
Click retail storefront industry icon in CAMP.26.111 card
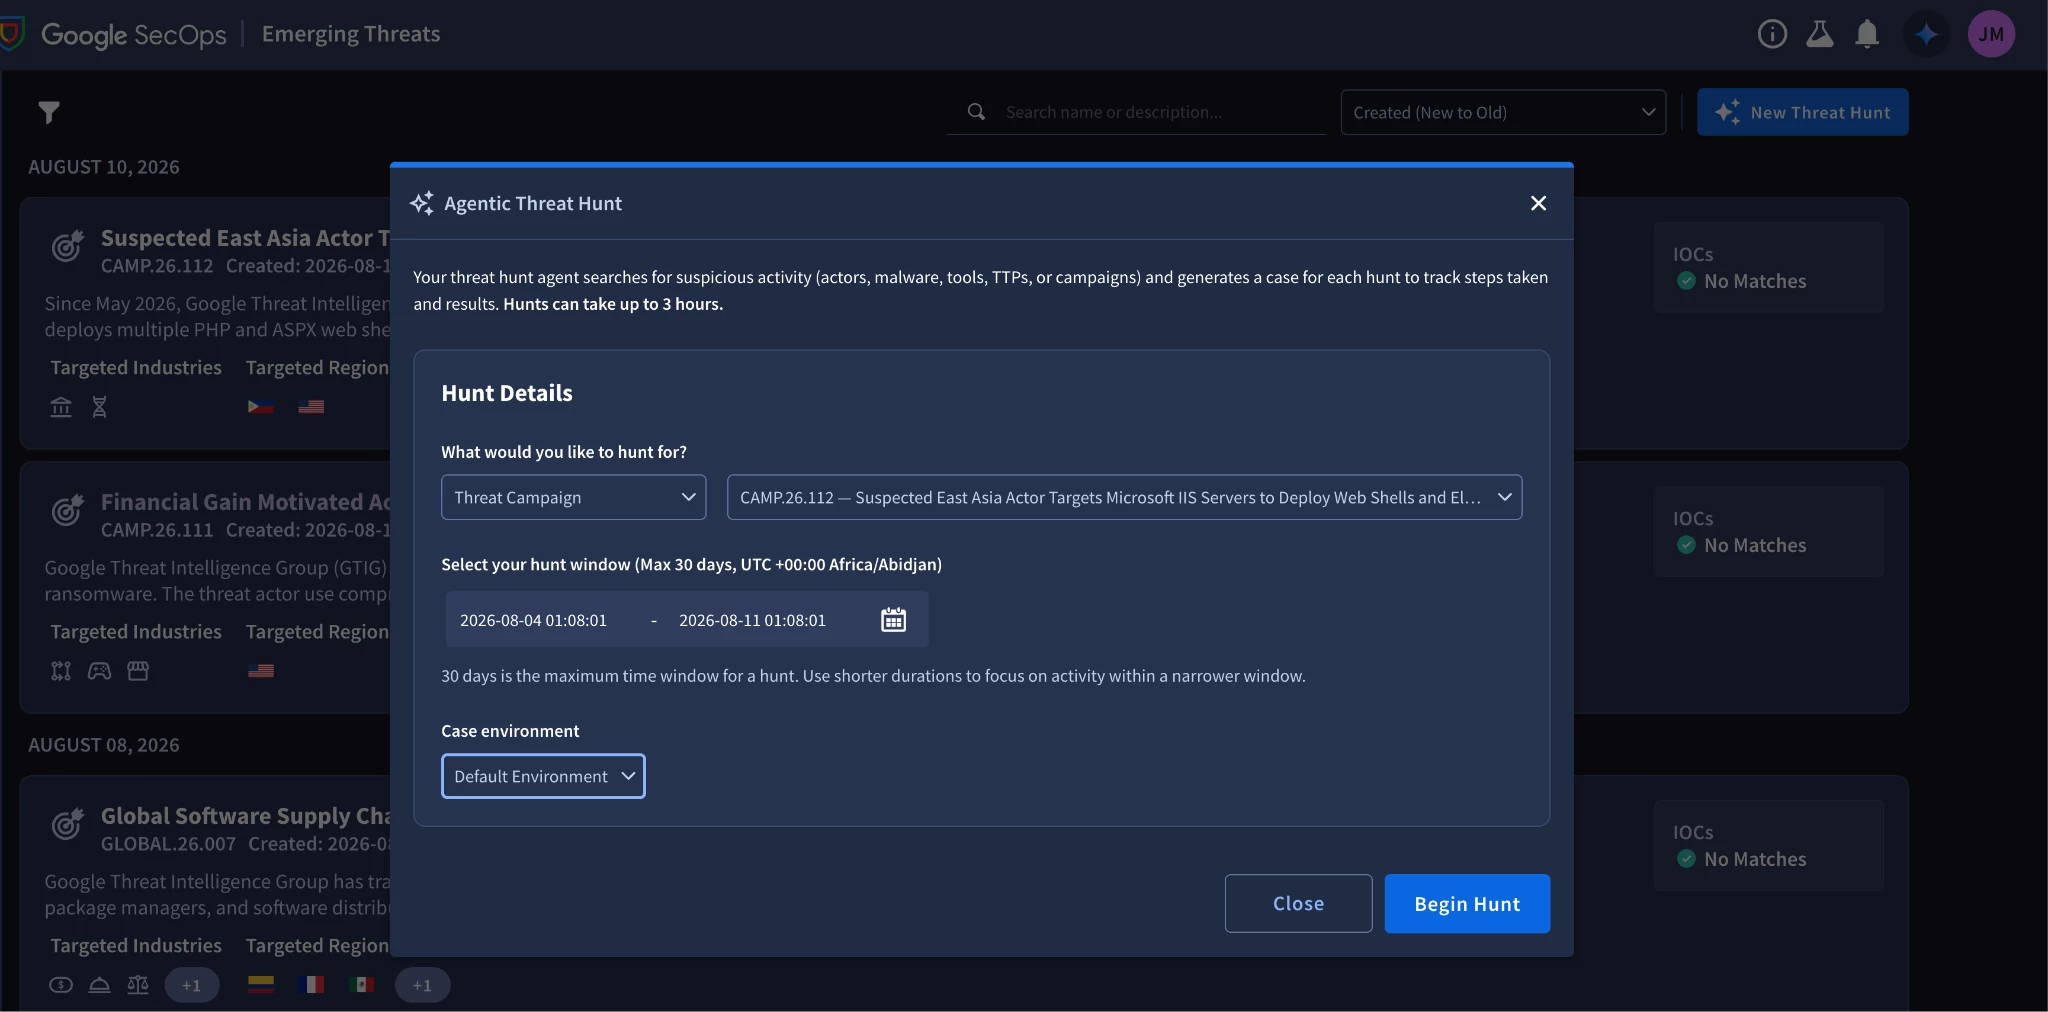click(138, 671)
